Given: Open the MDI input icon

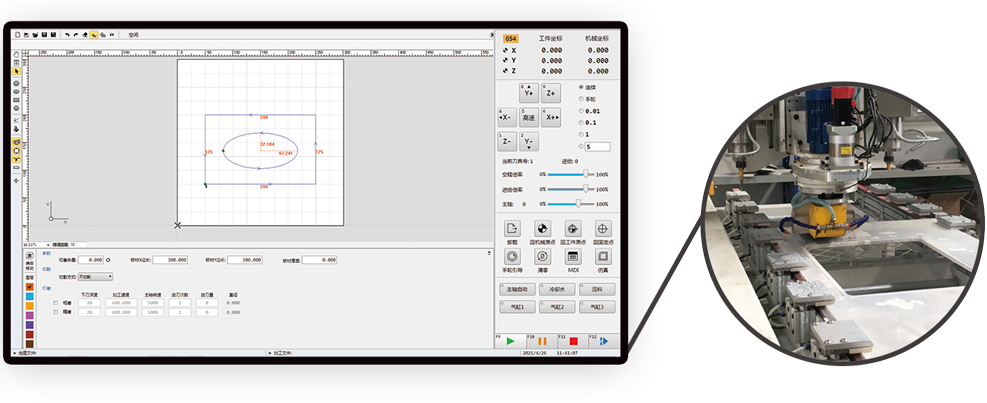Looking at the screenshot, I should click(x=572, y=257).
